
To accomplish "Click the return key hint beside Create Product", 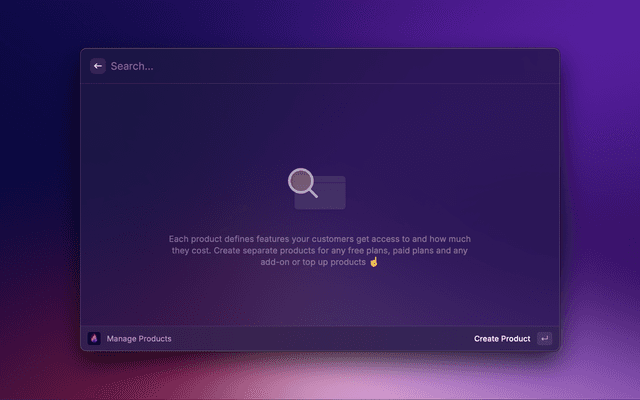I will coord(544,338).
